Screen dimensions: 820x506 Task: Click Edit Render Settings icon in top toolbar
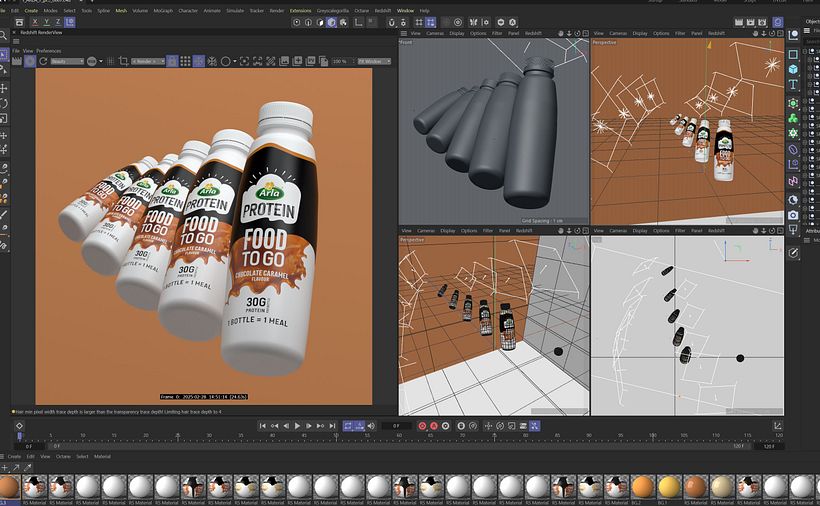click(x=762, y=22)
